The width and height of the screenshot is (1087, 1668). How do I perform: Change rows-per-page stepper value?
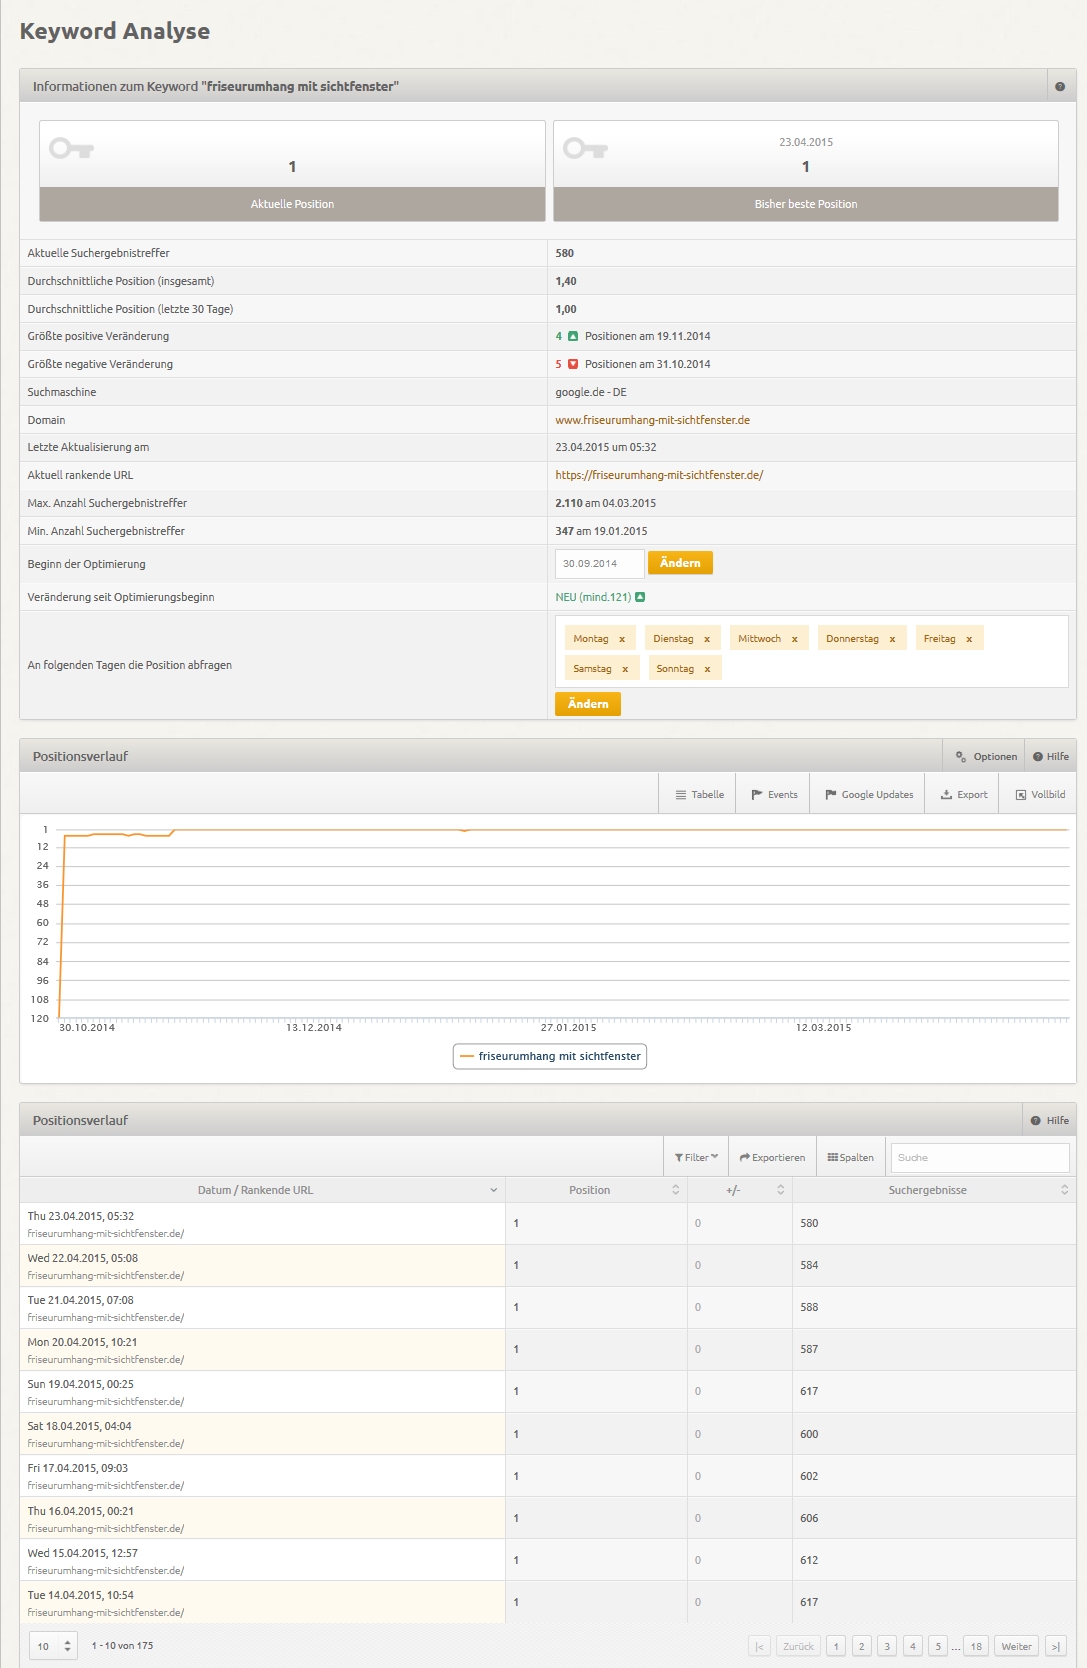coord(68,1646)
